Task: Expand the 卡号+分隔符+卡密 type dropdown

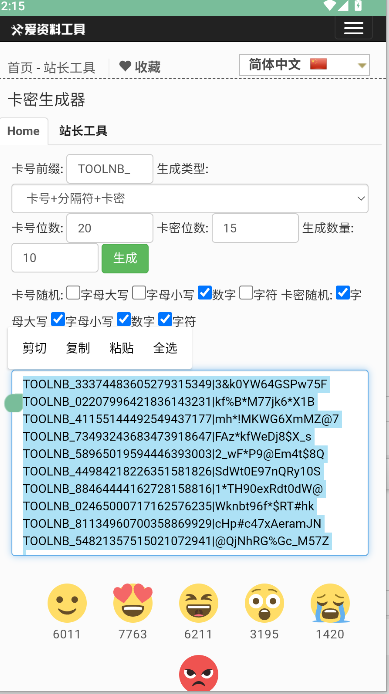Action: coord(190,198)
